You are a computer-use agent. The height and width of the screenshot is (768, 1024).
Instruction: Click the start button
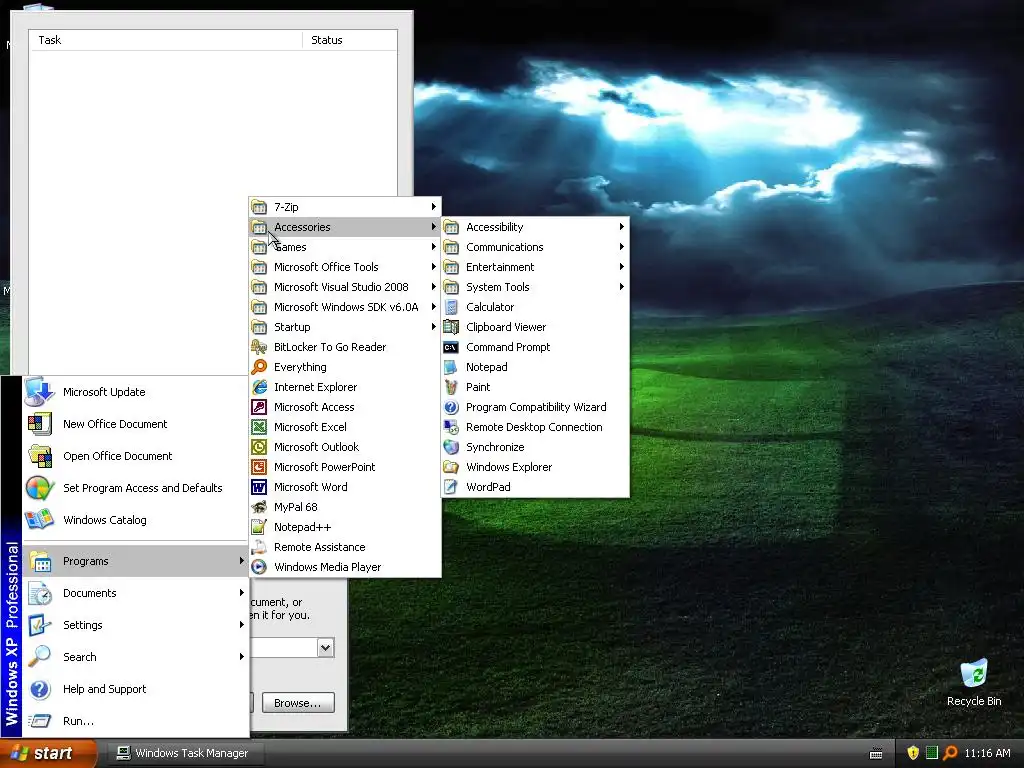point(48,754)
